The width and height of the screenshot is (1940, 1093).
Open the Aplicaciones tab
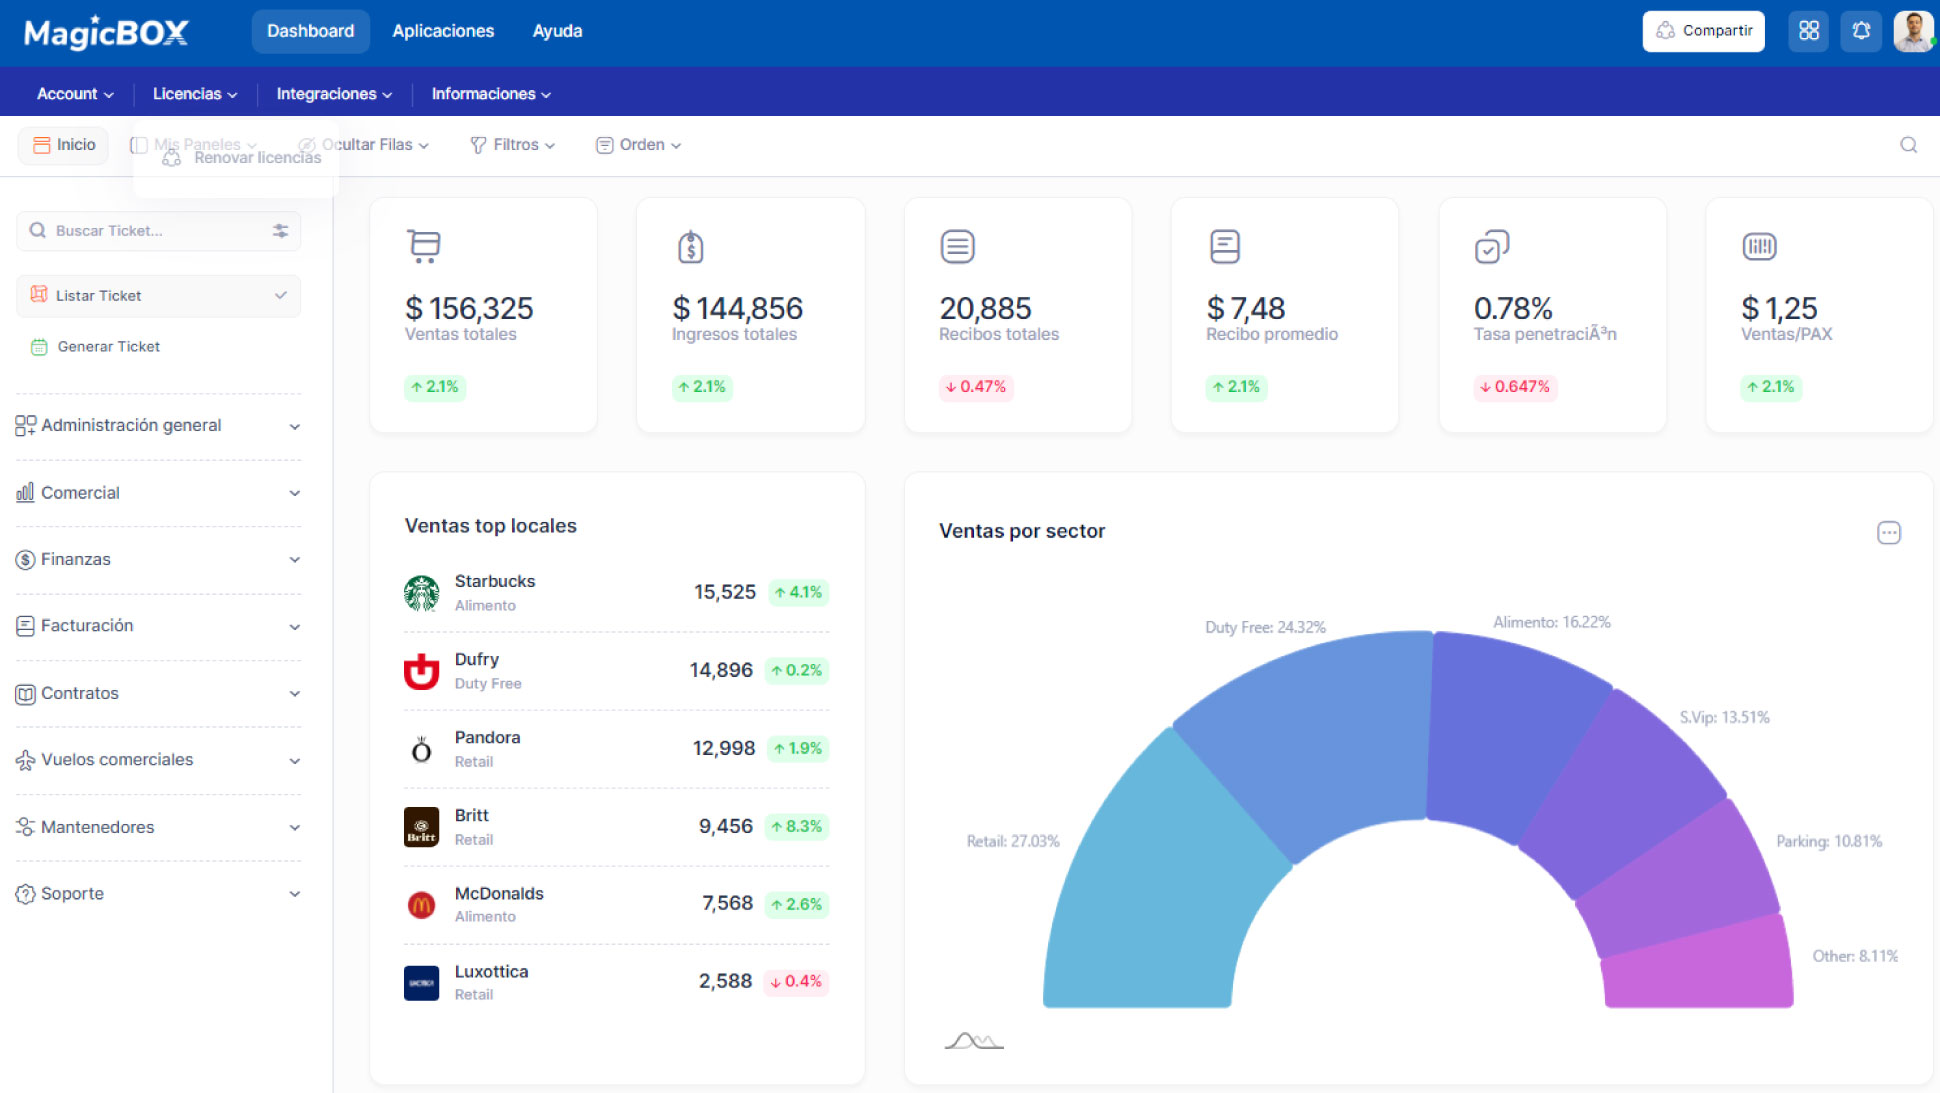443,31
